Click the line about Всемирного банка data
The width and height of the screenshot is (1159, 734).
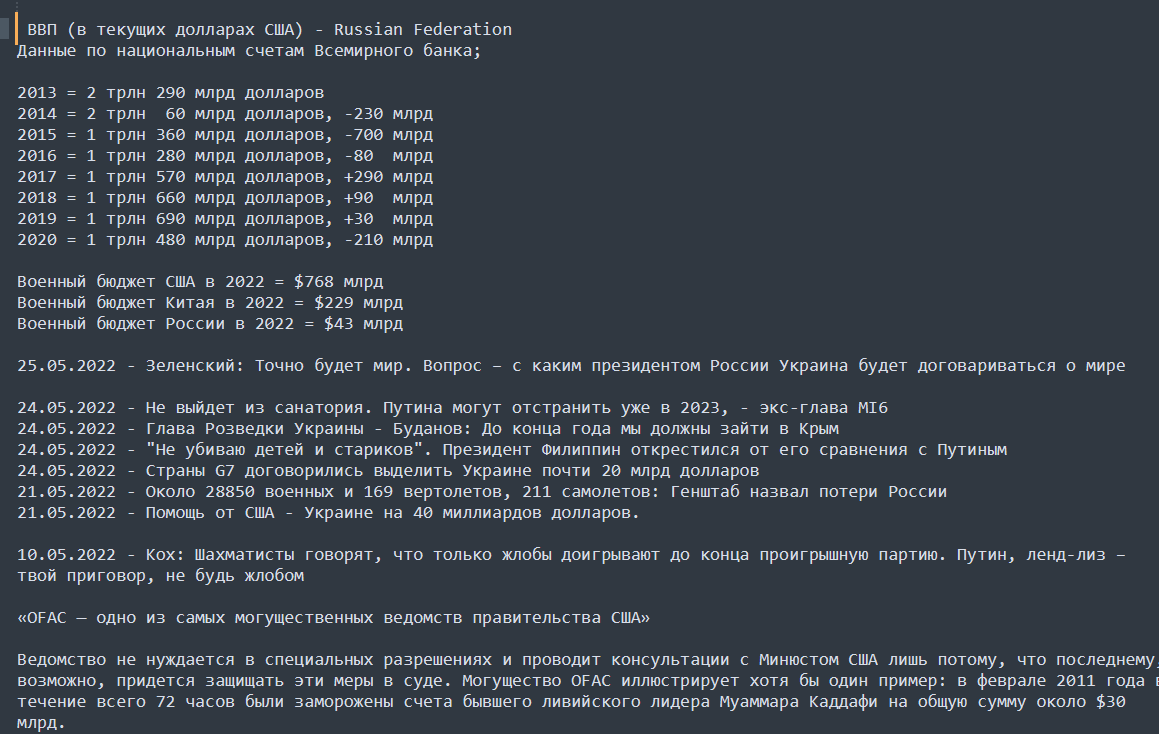(x=249, y=51)
